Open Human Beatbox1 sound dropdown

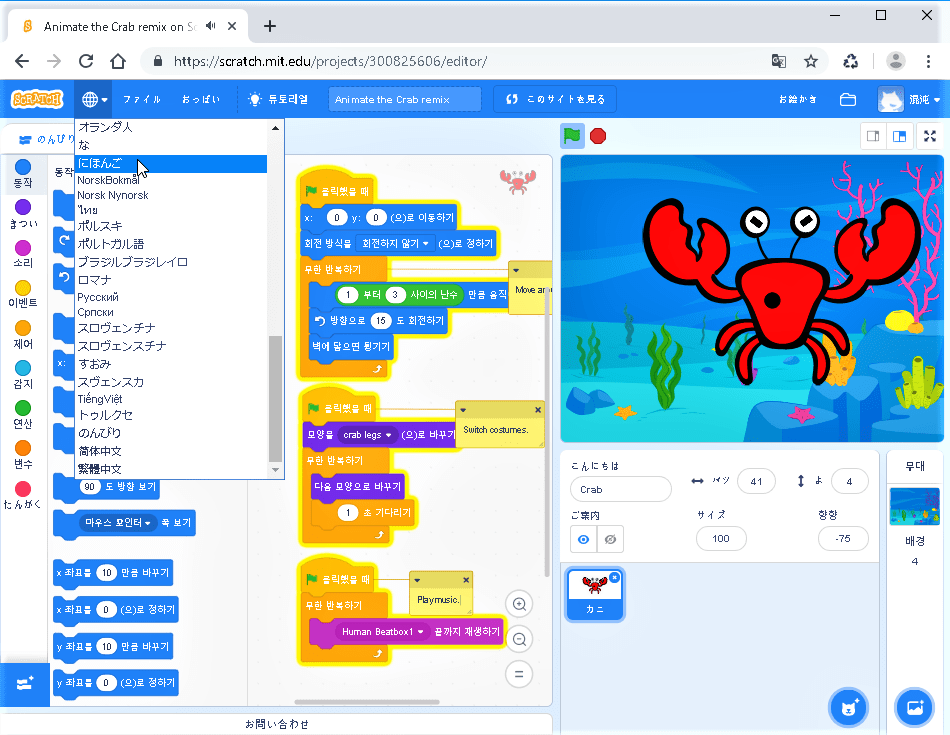click(x=382, y=632)
